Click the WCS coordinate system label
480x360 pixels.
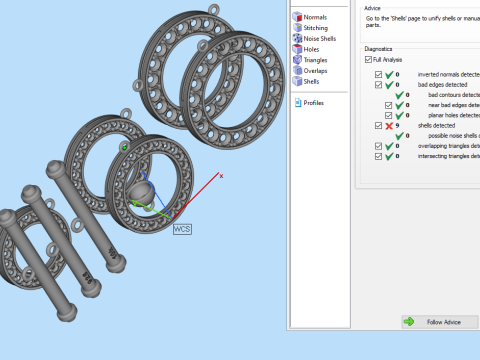point(182,229)
